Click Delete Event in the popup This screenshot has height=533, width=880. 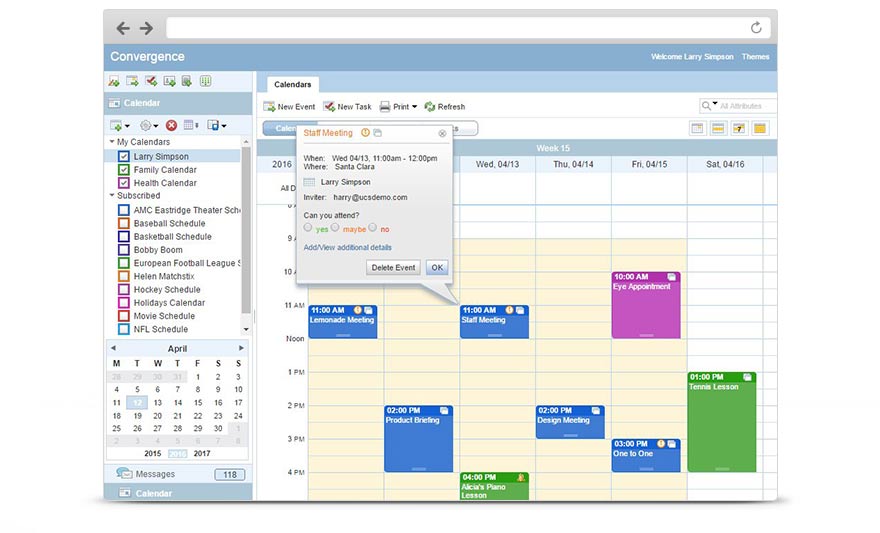[393, 268]
